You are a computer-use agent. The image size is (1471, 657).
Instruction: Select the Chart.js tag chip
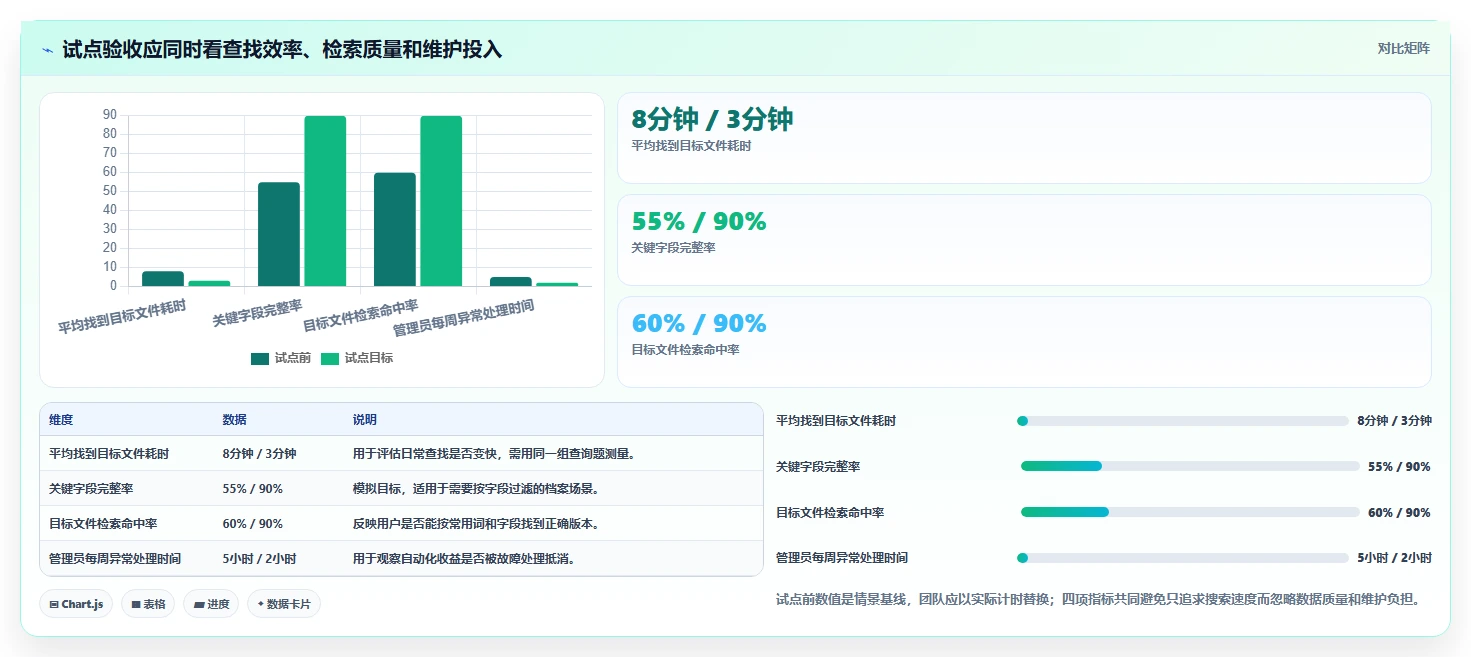pos(76,604)
